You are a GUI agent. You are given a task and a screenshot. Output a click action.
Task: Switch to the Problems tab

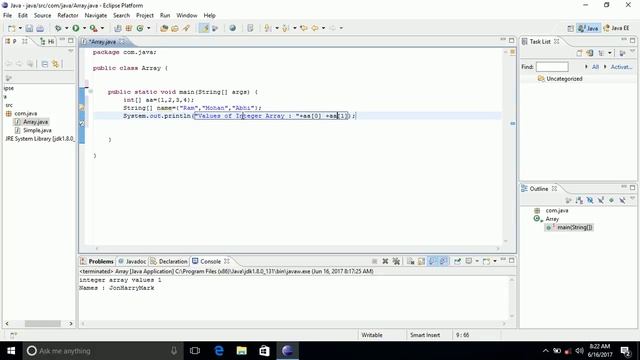click(97, 261)
